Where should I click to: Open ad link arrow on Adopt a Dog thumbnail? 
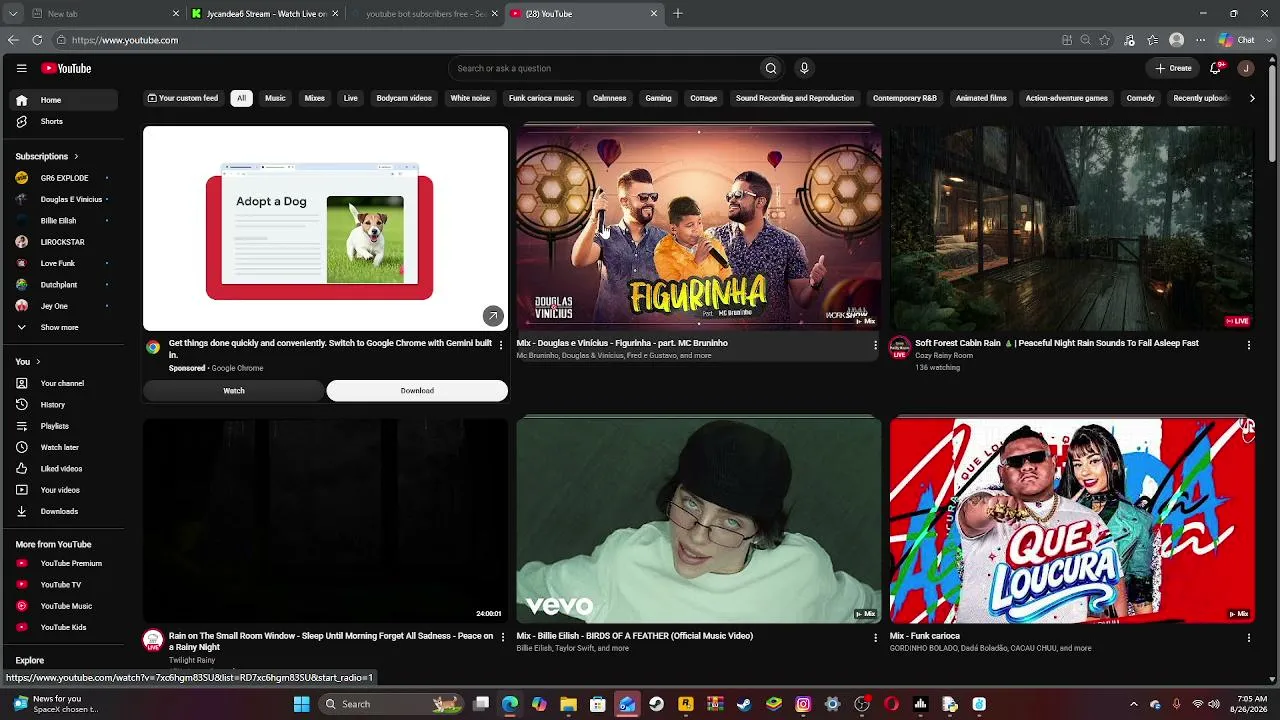coord(493,316)
